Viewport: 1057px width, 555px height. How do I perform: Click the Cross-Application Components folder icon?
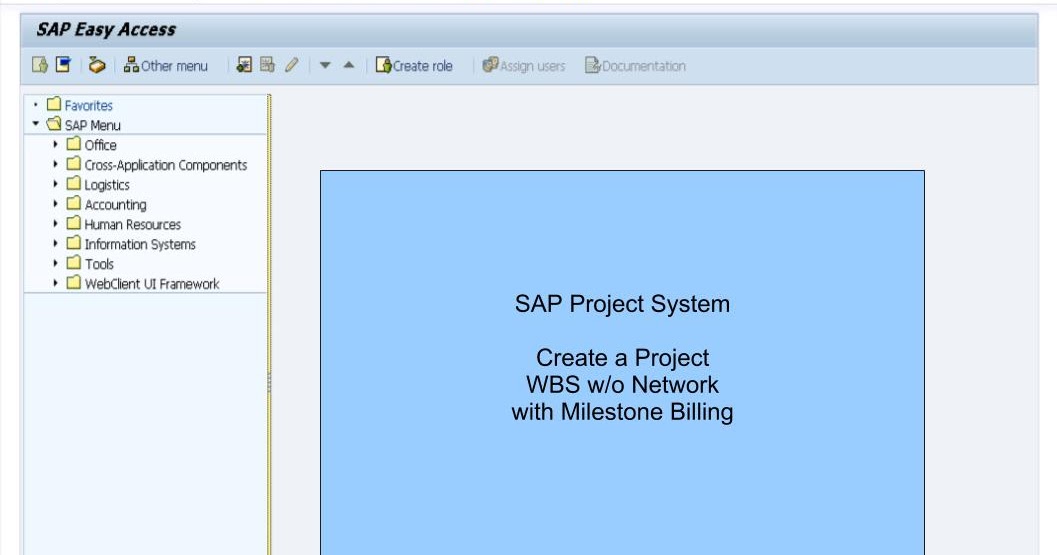click(x=73, y=164)
